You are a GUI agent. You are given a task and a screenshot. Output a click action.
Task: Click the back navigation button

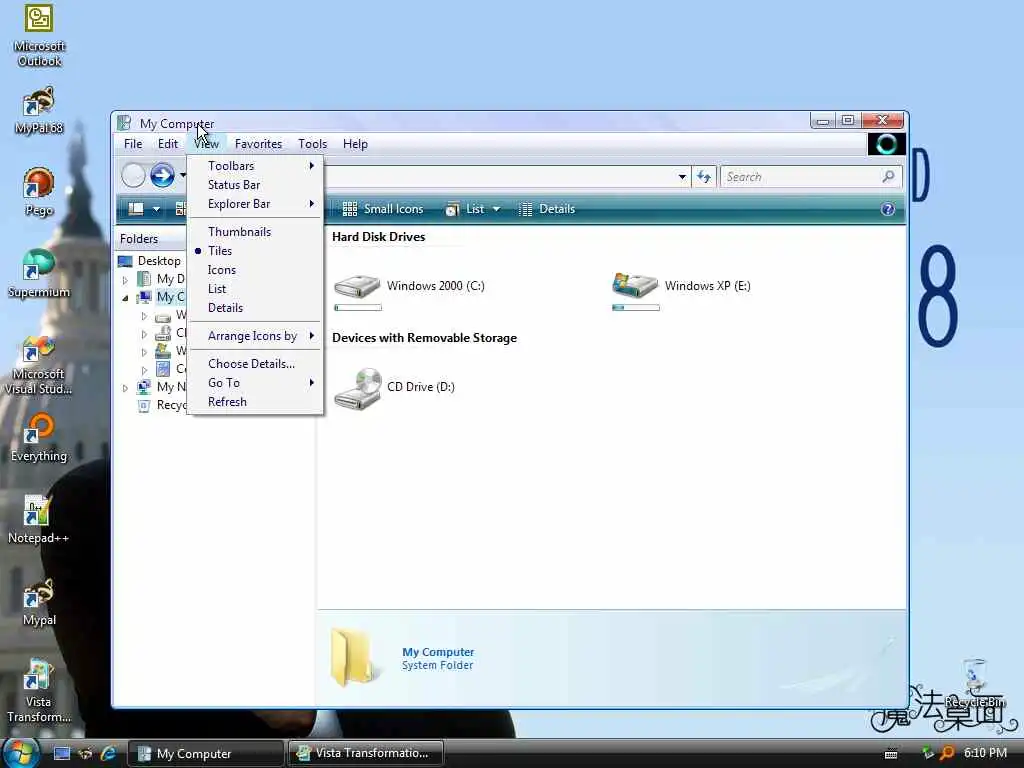click(133, 175)
